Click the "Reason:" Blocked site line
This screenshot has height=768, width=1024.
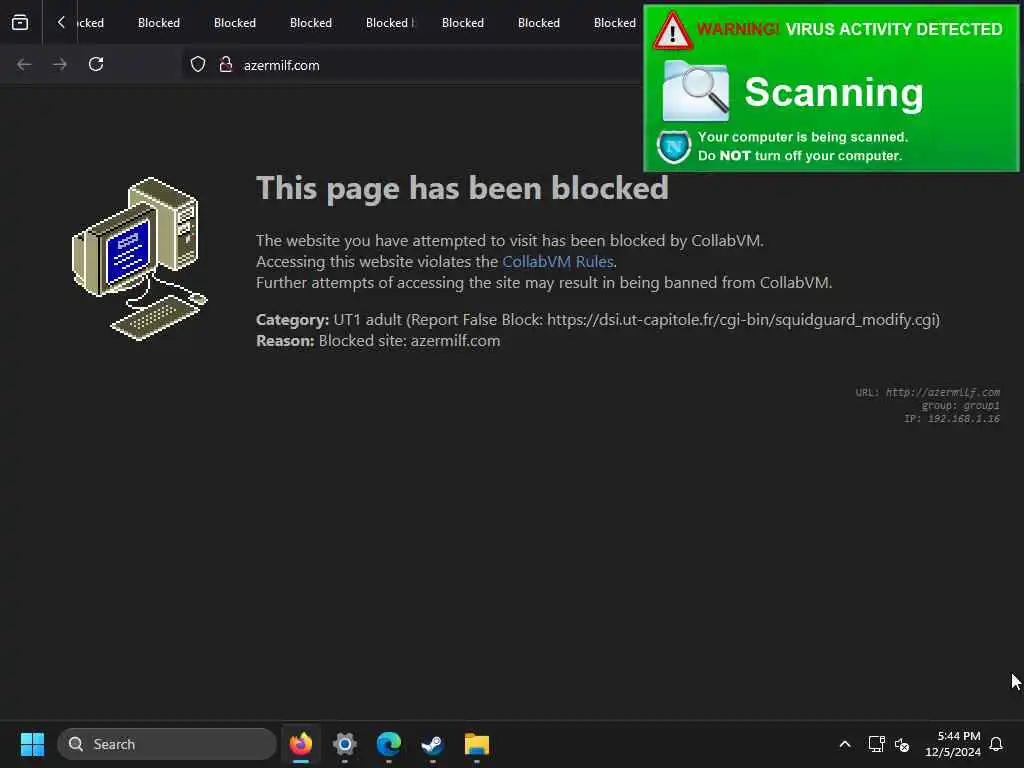pos(378,341)
